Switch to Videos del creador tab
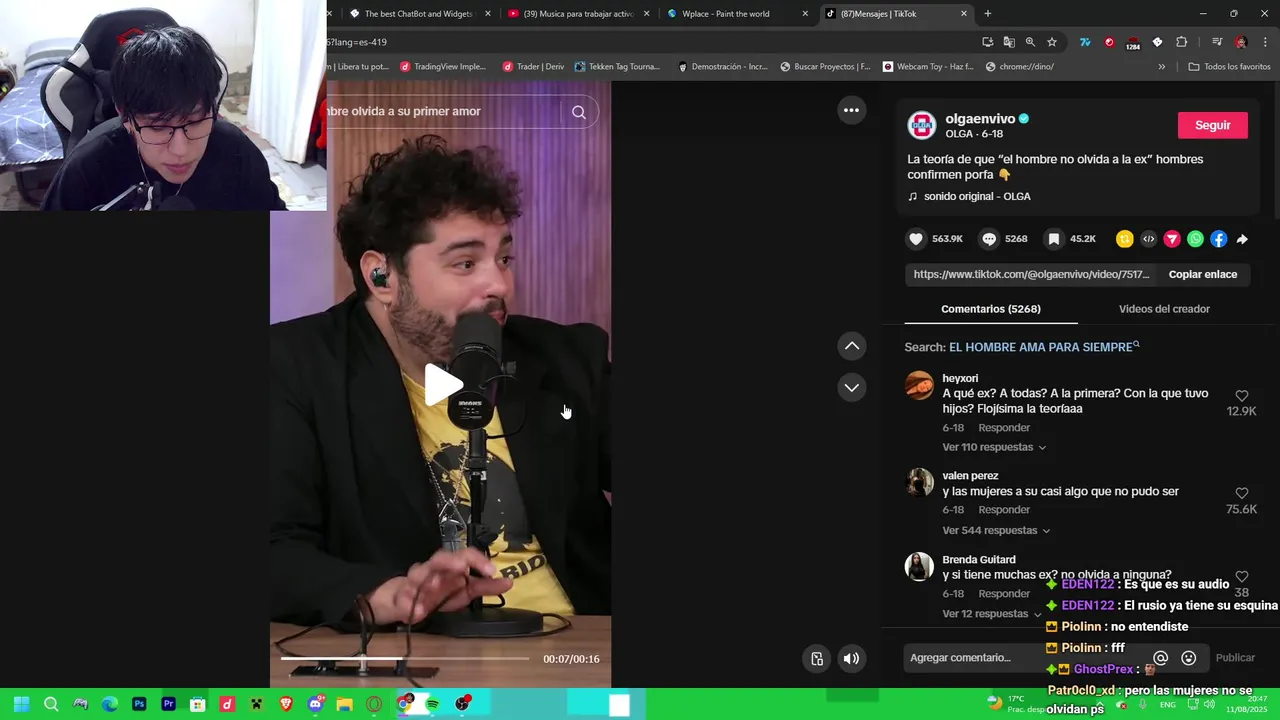 1164,309
